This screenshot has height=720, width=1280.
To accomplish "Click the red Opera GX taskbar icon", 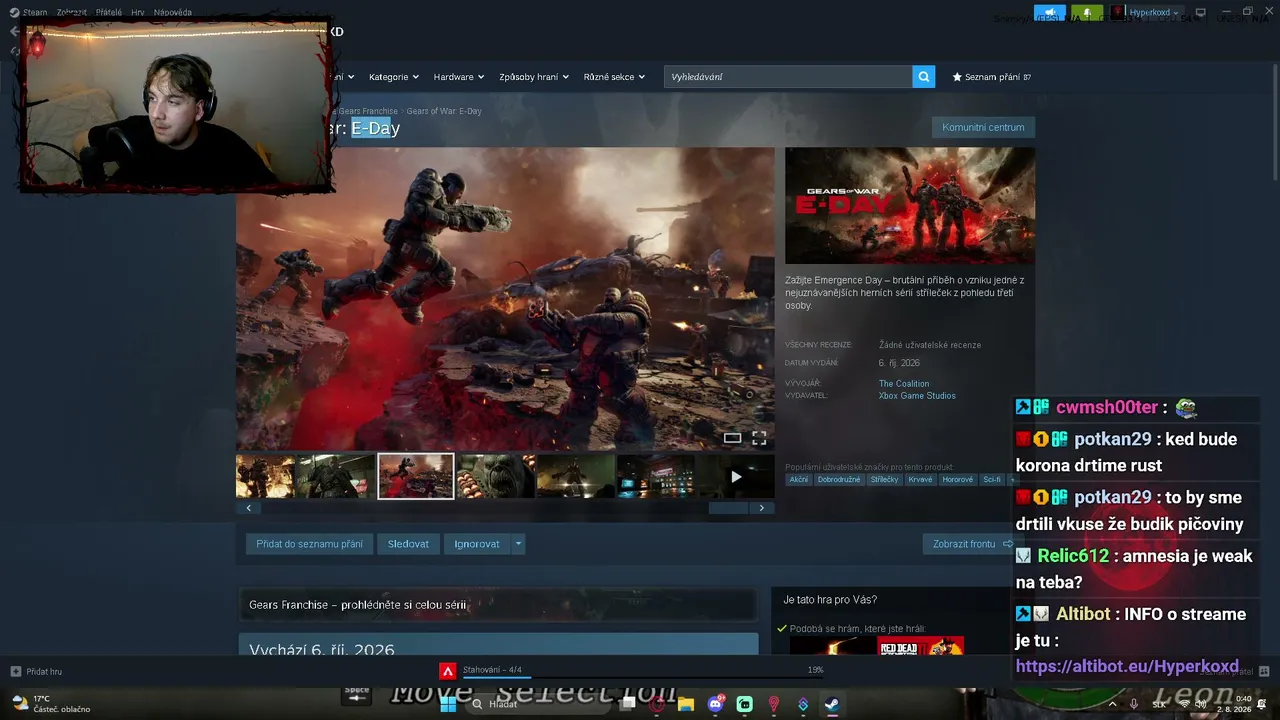I will pyautogui.click(x=657, y=704).
